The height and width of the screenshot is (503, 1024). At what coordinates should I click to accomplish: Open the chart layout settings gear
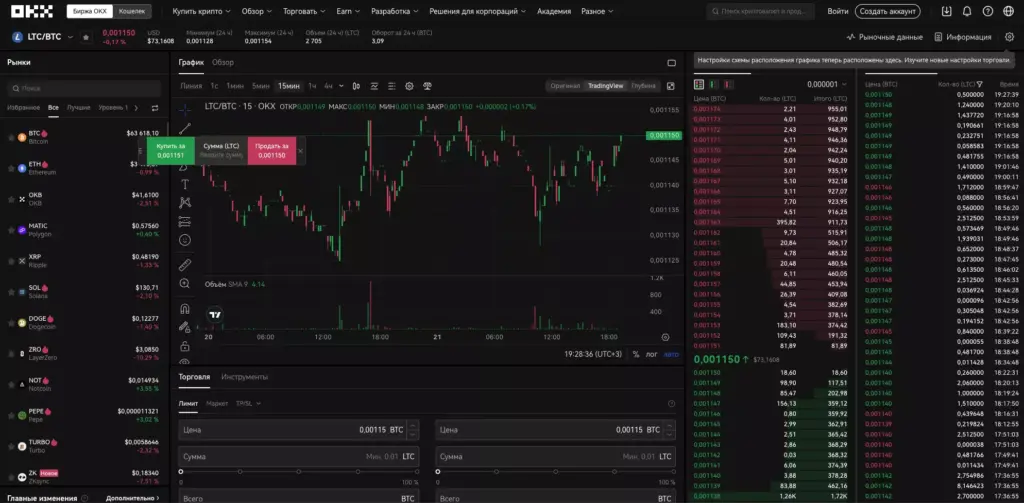click(x=1009, y=37)
